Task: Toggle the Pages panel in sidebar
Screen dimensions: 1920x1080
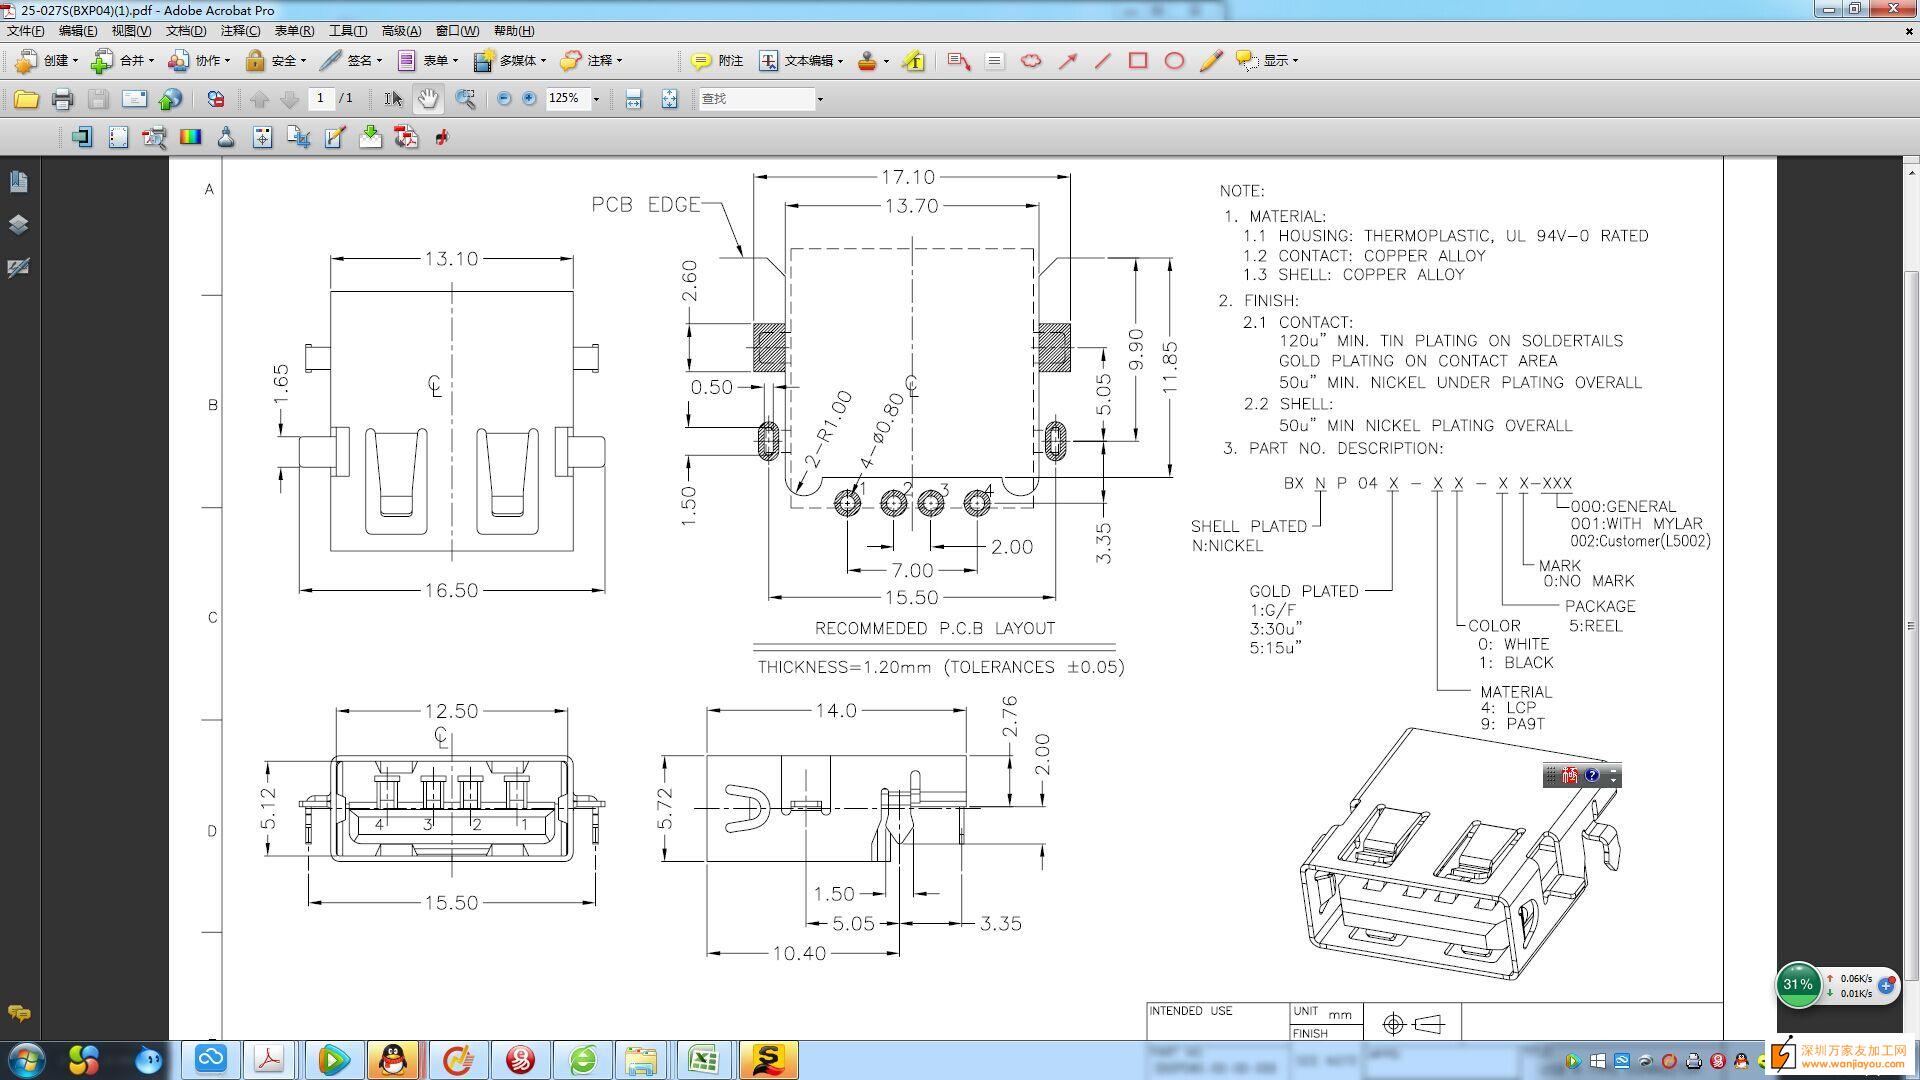Action: tap(18, 181)
